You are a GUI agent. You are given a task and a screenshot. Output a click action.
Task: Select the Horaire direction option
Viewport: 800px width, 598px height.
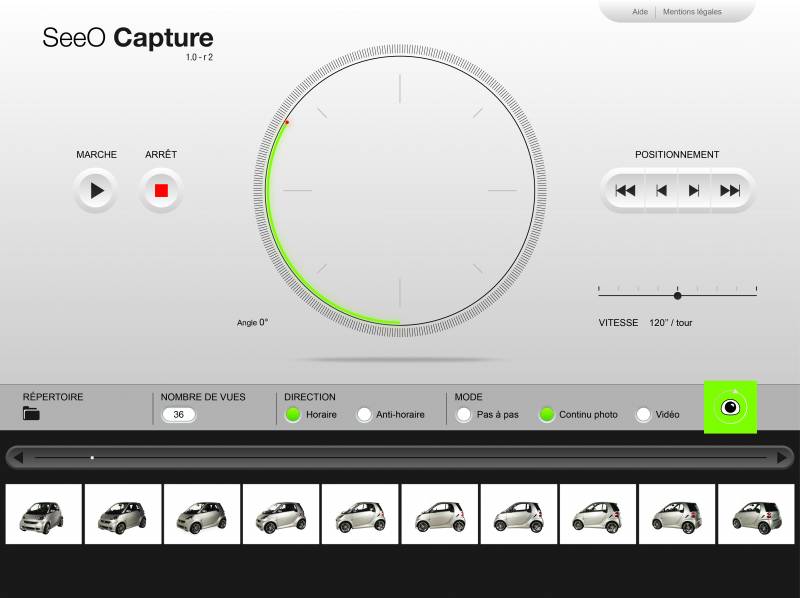coord(293,415)
